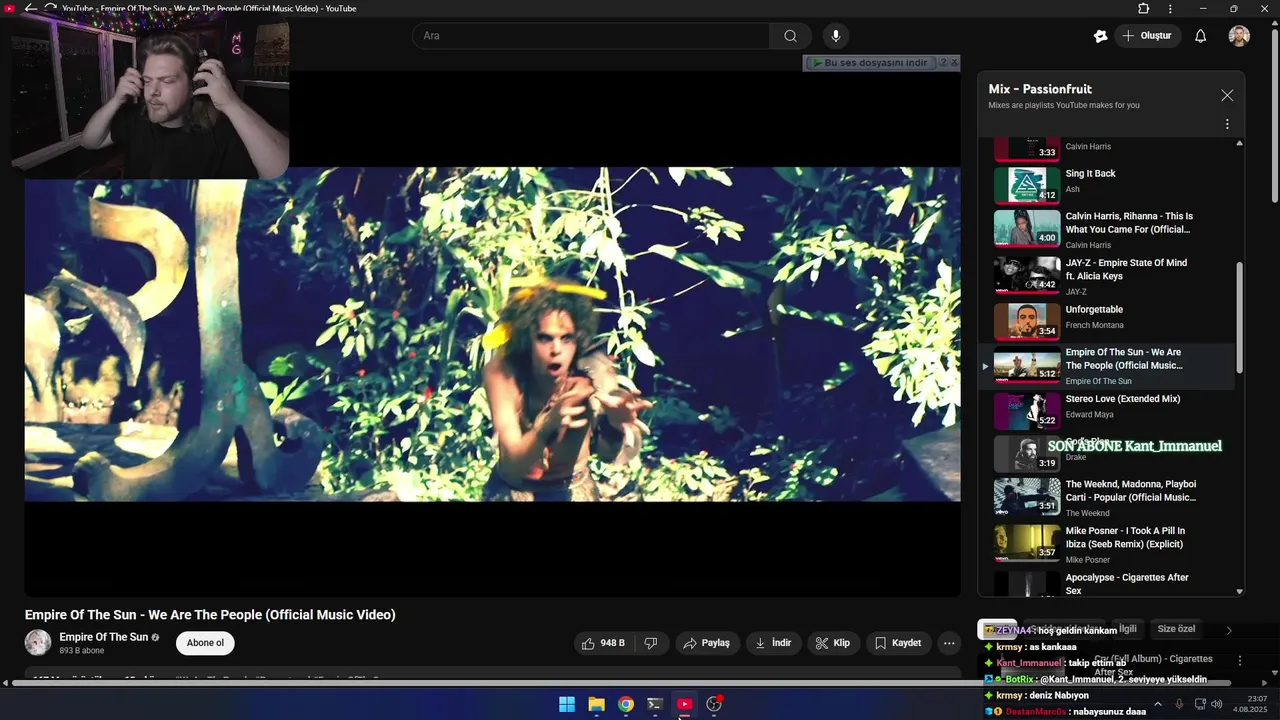Click the Oluştur create button
Screen dimensions: 1280x720
point(1147,36)
